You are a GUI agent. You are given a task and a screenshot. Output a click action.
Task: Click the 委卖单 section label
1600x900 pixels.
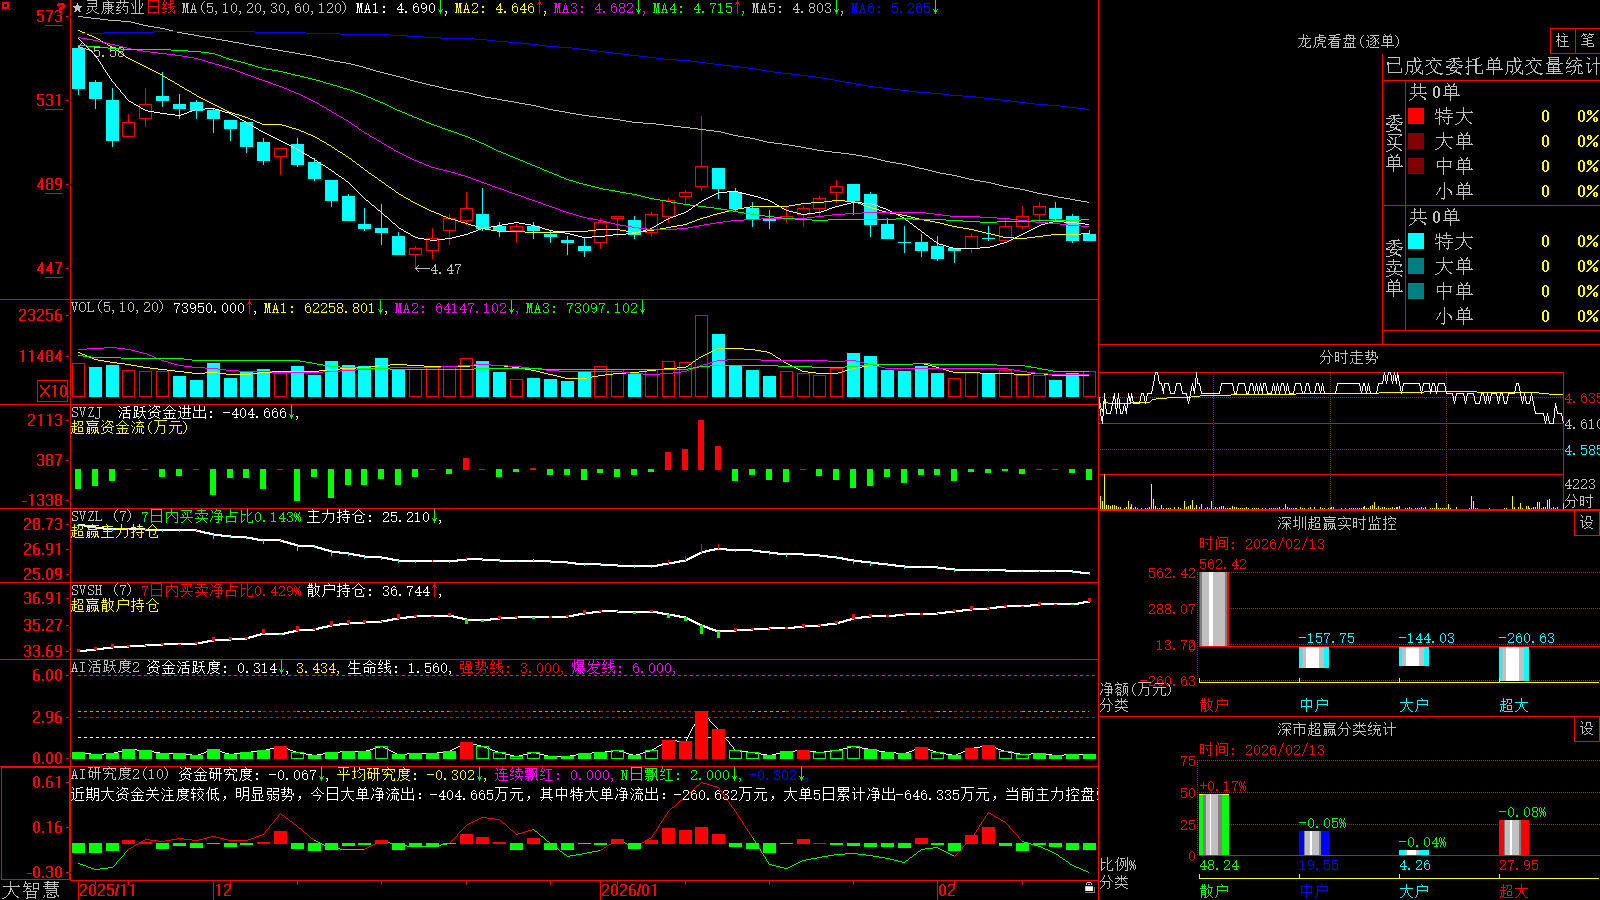[1394, 267]
